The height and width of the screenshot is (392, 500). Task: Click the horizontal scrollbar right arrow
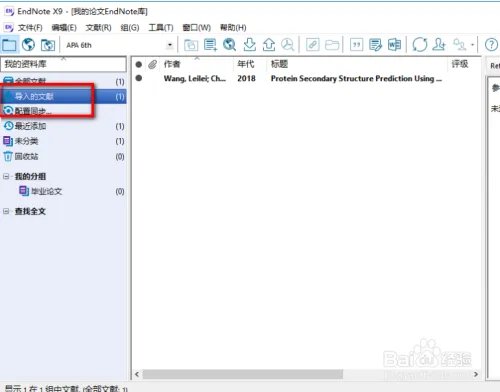point(476,374)
